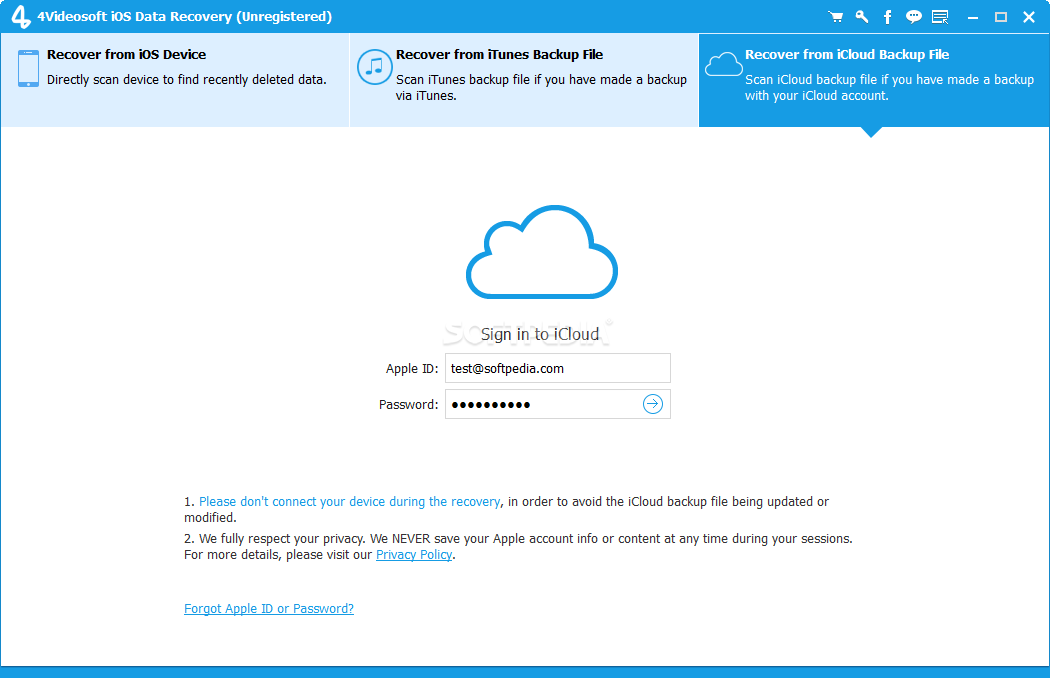The image size is (1050, 678).
Task: Click the arrow sign-in button in password field
Action: click(653, 404)
